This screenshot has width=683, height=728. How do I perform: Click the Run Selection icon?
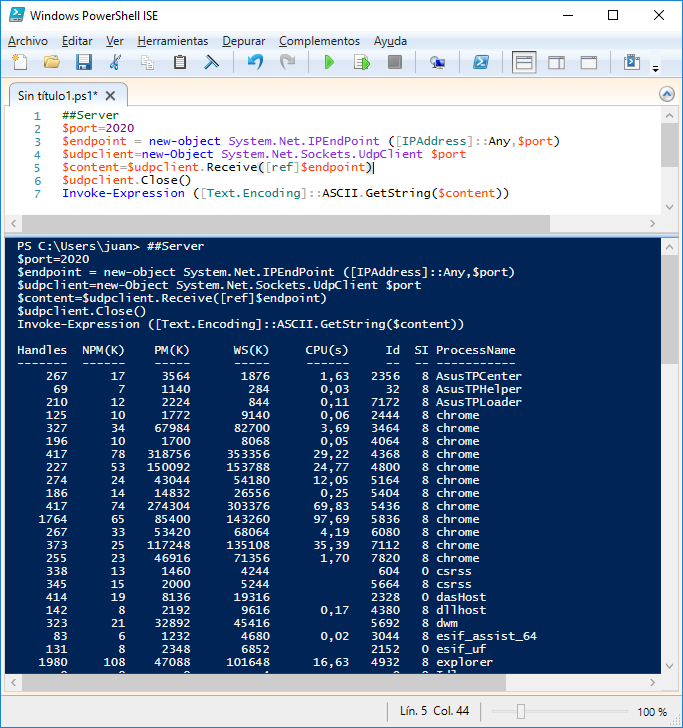[x=361, y=62]
